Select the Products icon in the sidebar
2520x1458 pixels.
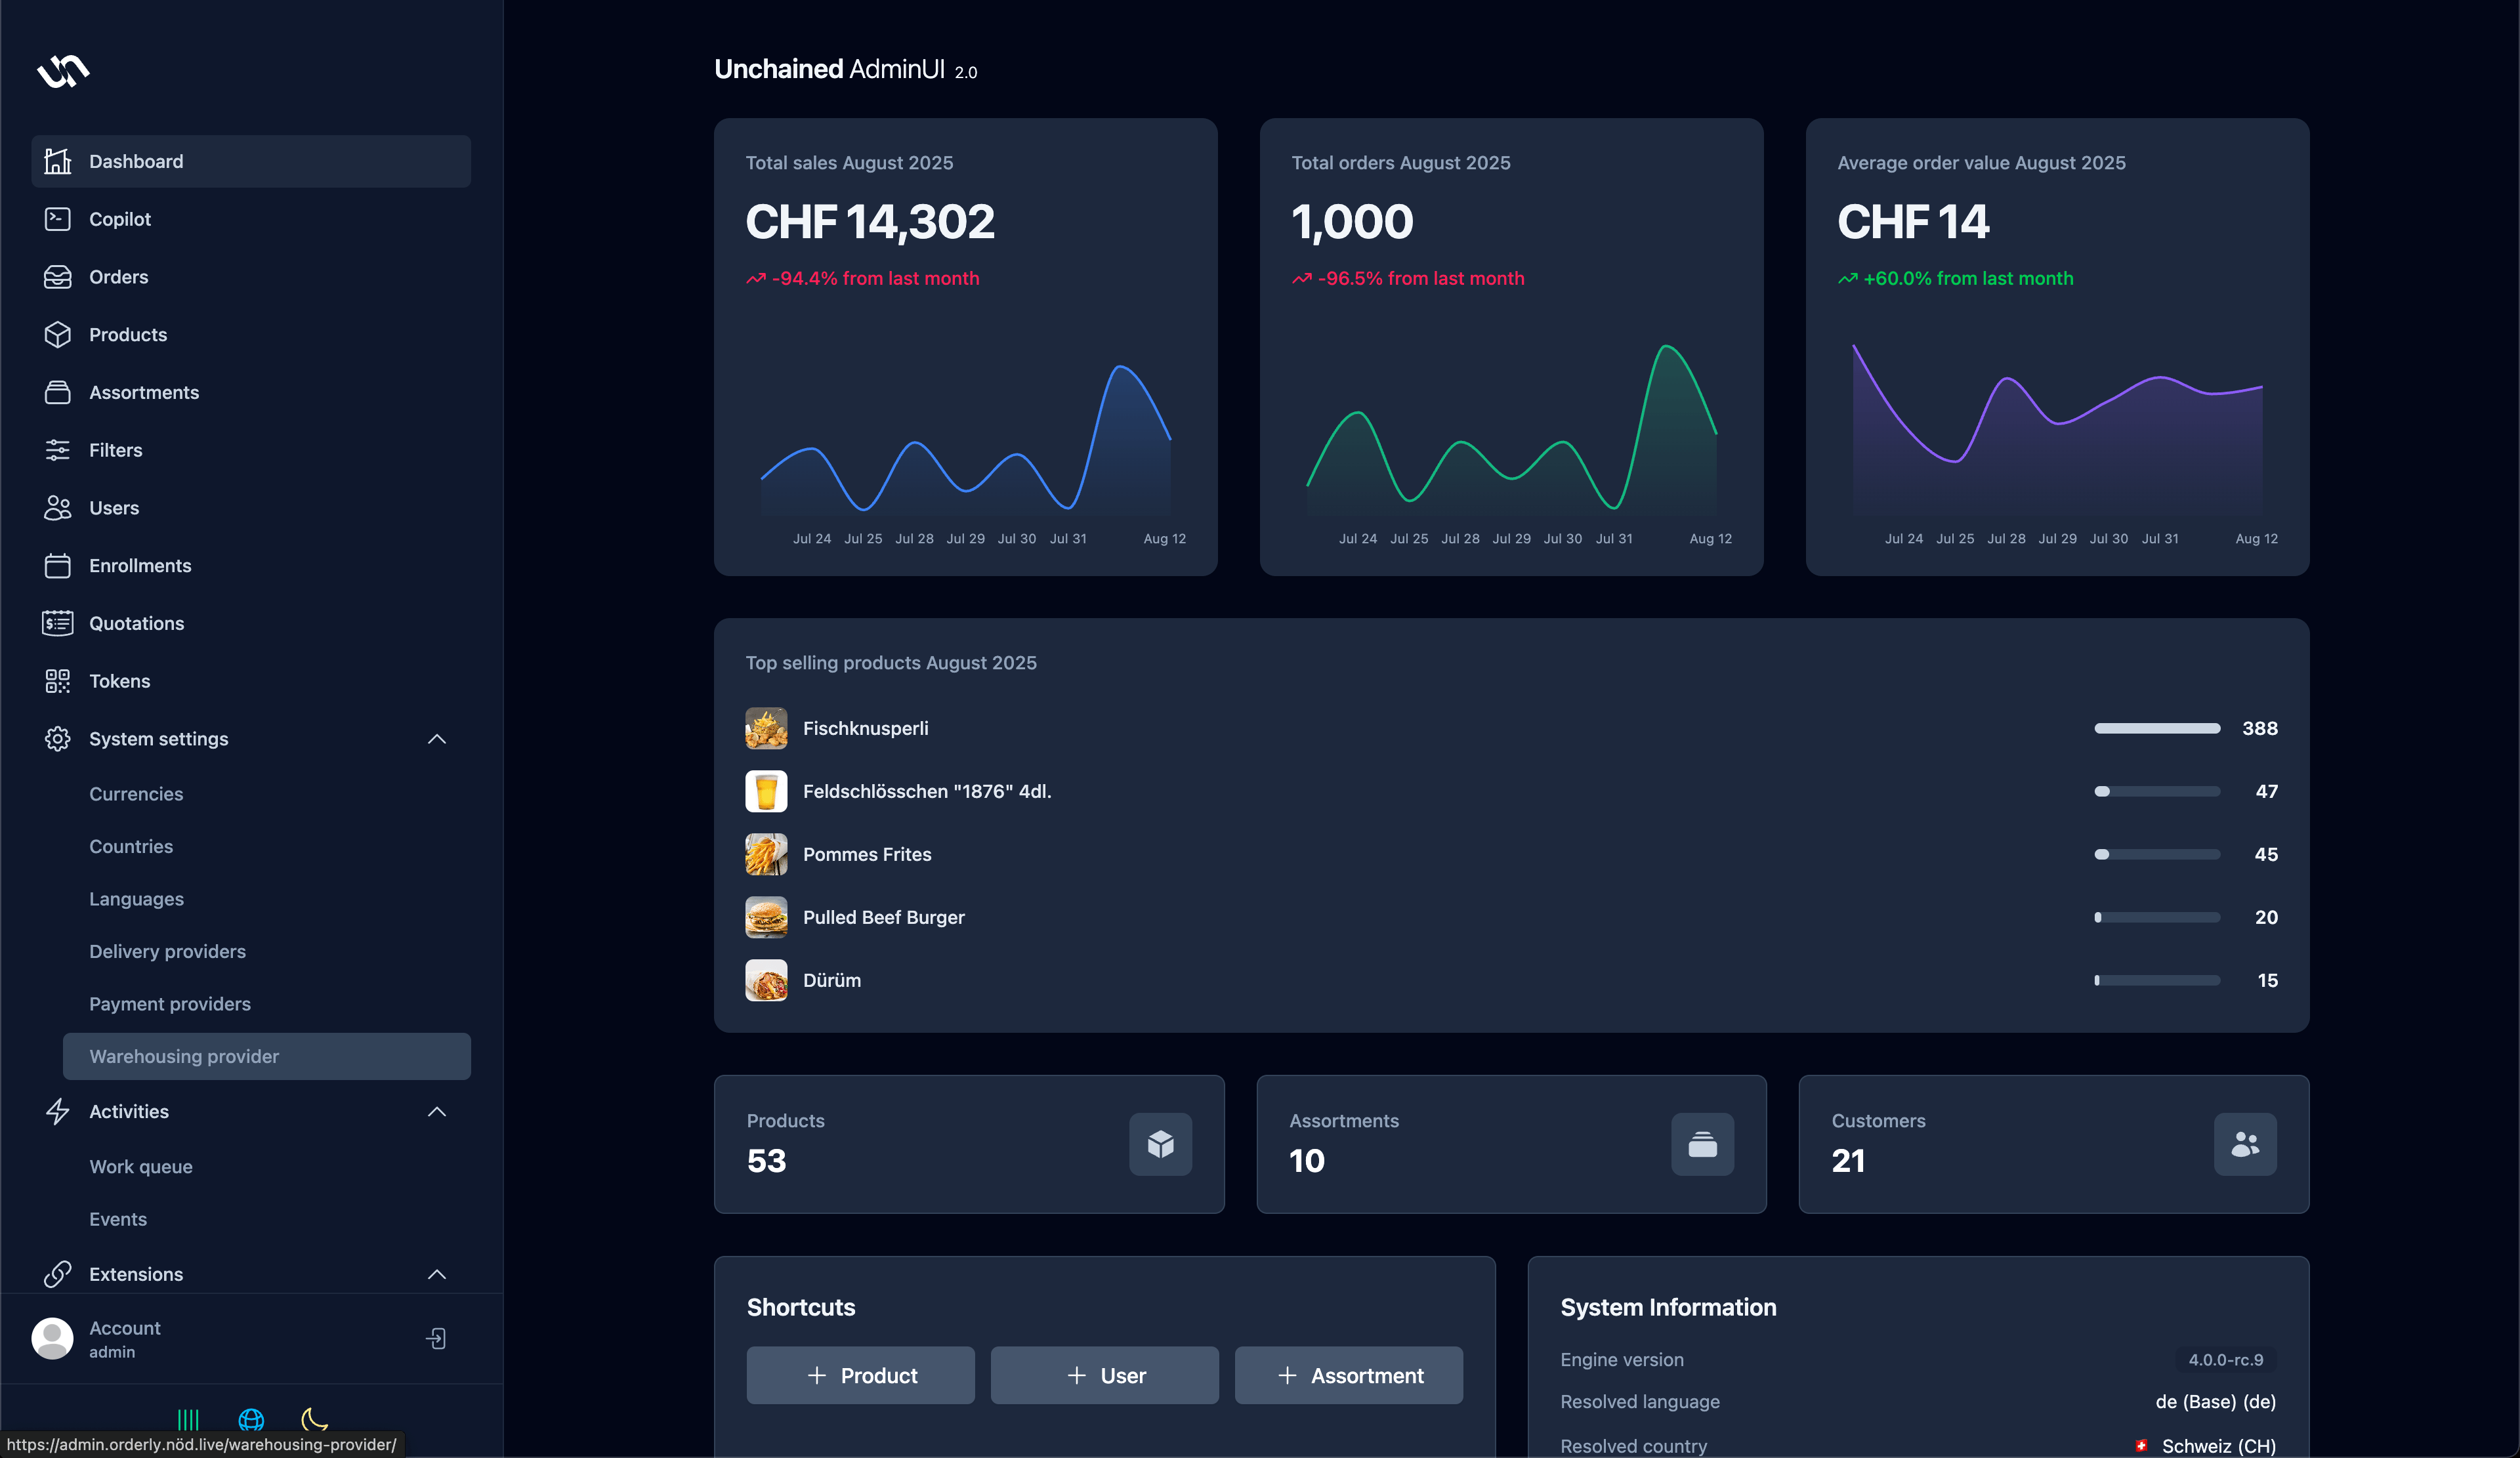tap(57, 334)
